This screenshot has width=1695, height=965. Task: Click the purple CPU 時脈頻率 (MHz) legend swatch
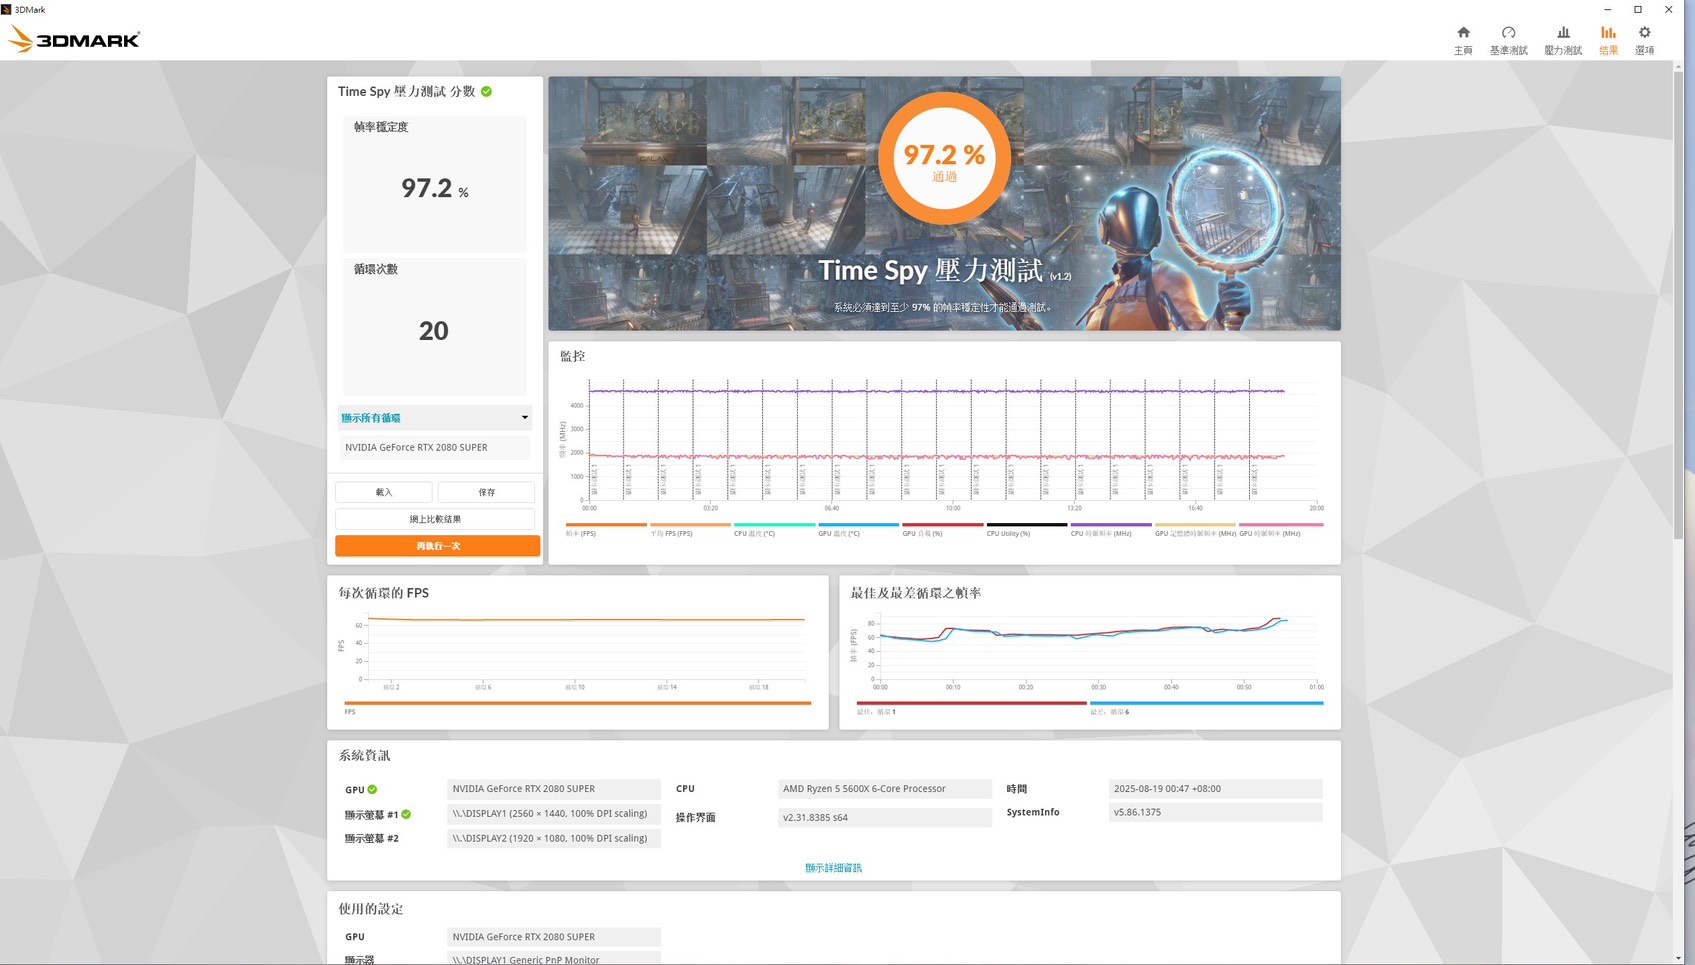click(1111, 524)
